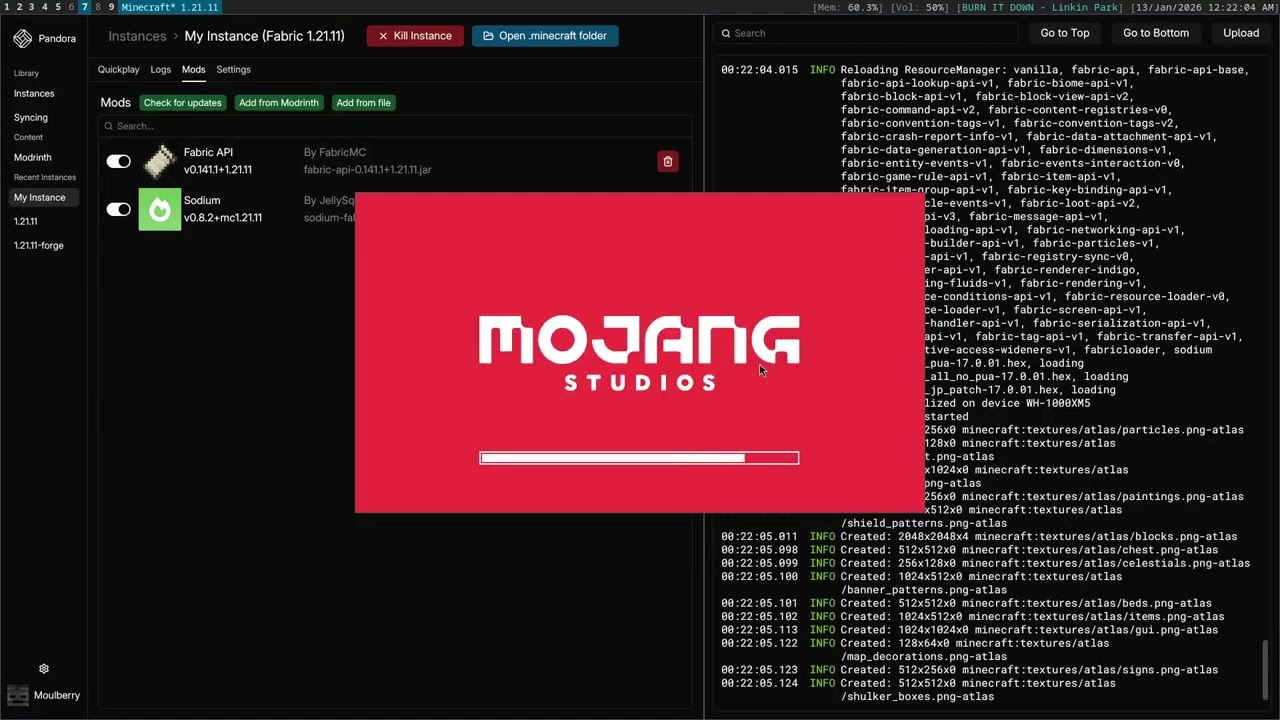Click the Moulberry account avatar
1280x720 pixels.
(x=18, y=695)
